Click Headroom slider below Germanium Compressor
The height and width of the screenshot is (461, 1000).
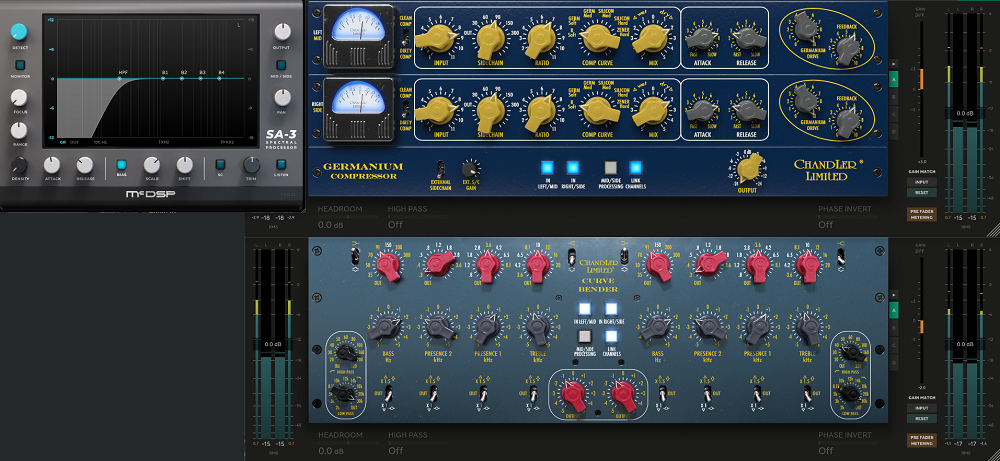click(349, 217)
